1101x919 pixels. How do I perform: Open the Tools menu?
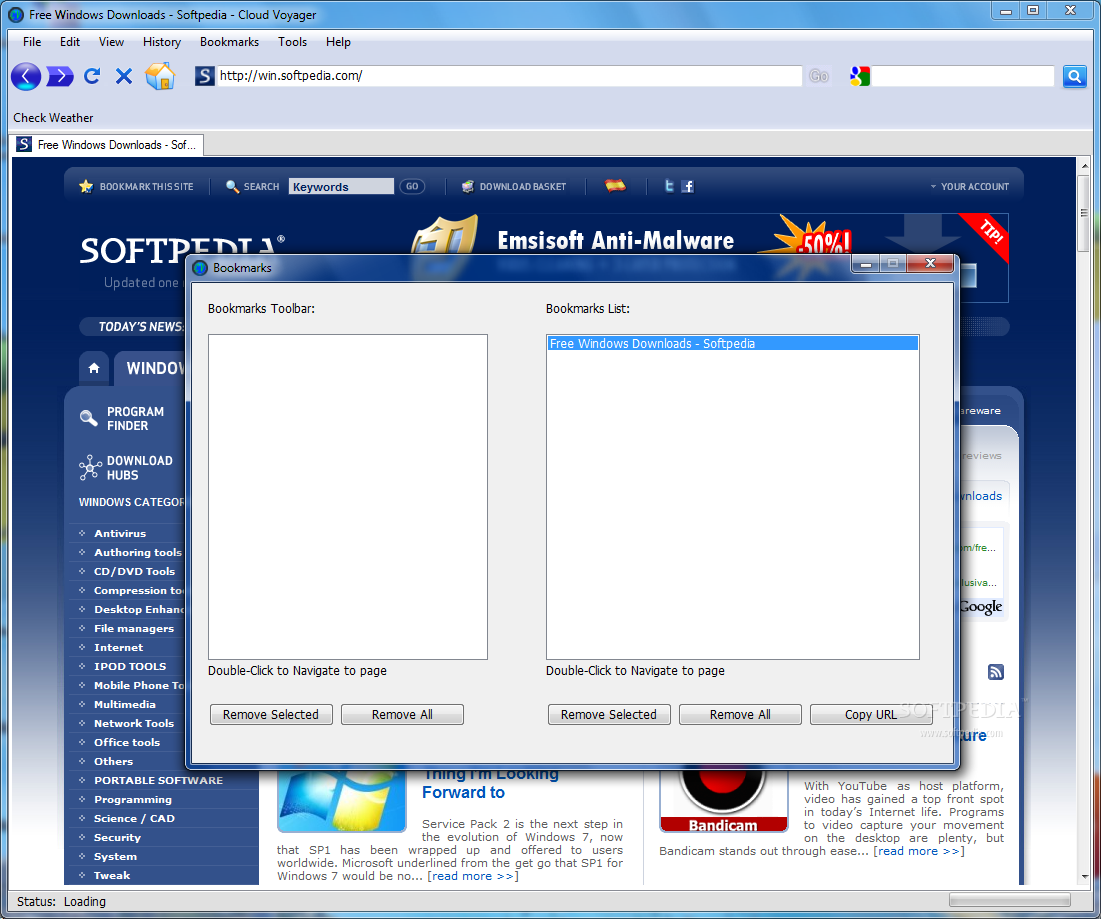click(292, 41)
